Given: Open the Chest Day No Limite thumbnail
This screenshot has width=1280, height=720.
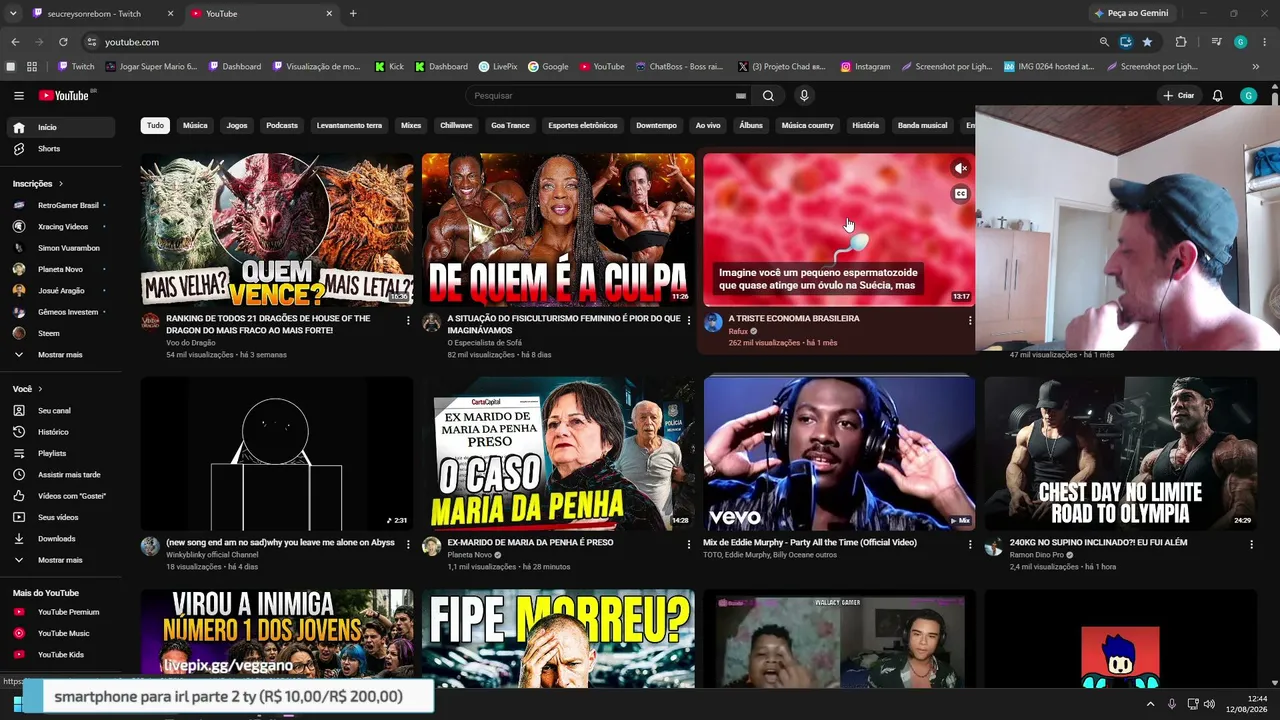Looking at the screenshot, I should click(1120, 453).
